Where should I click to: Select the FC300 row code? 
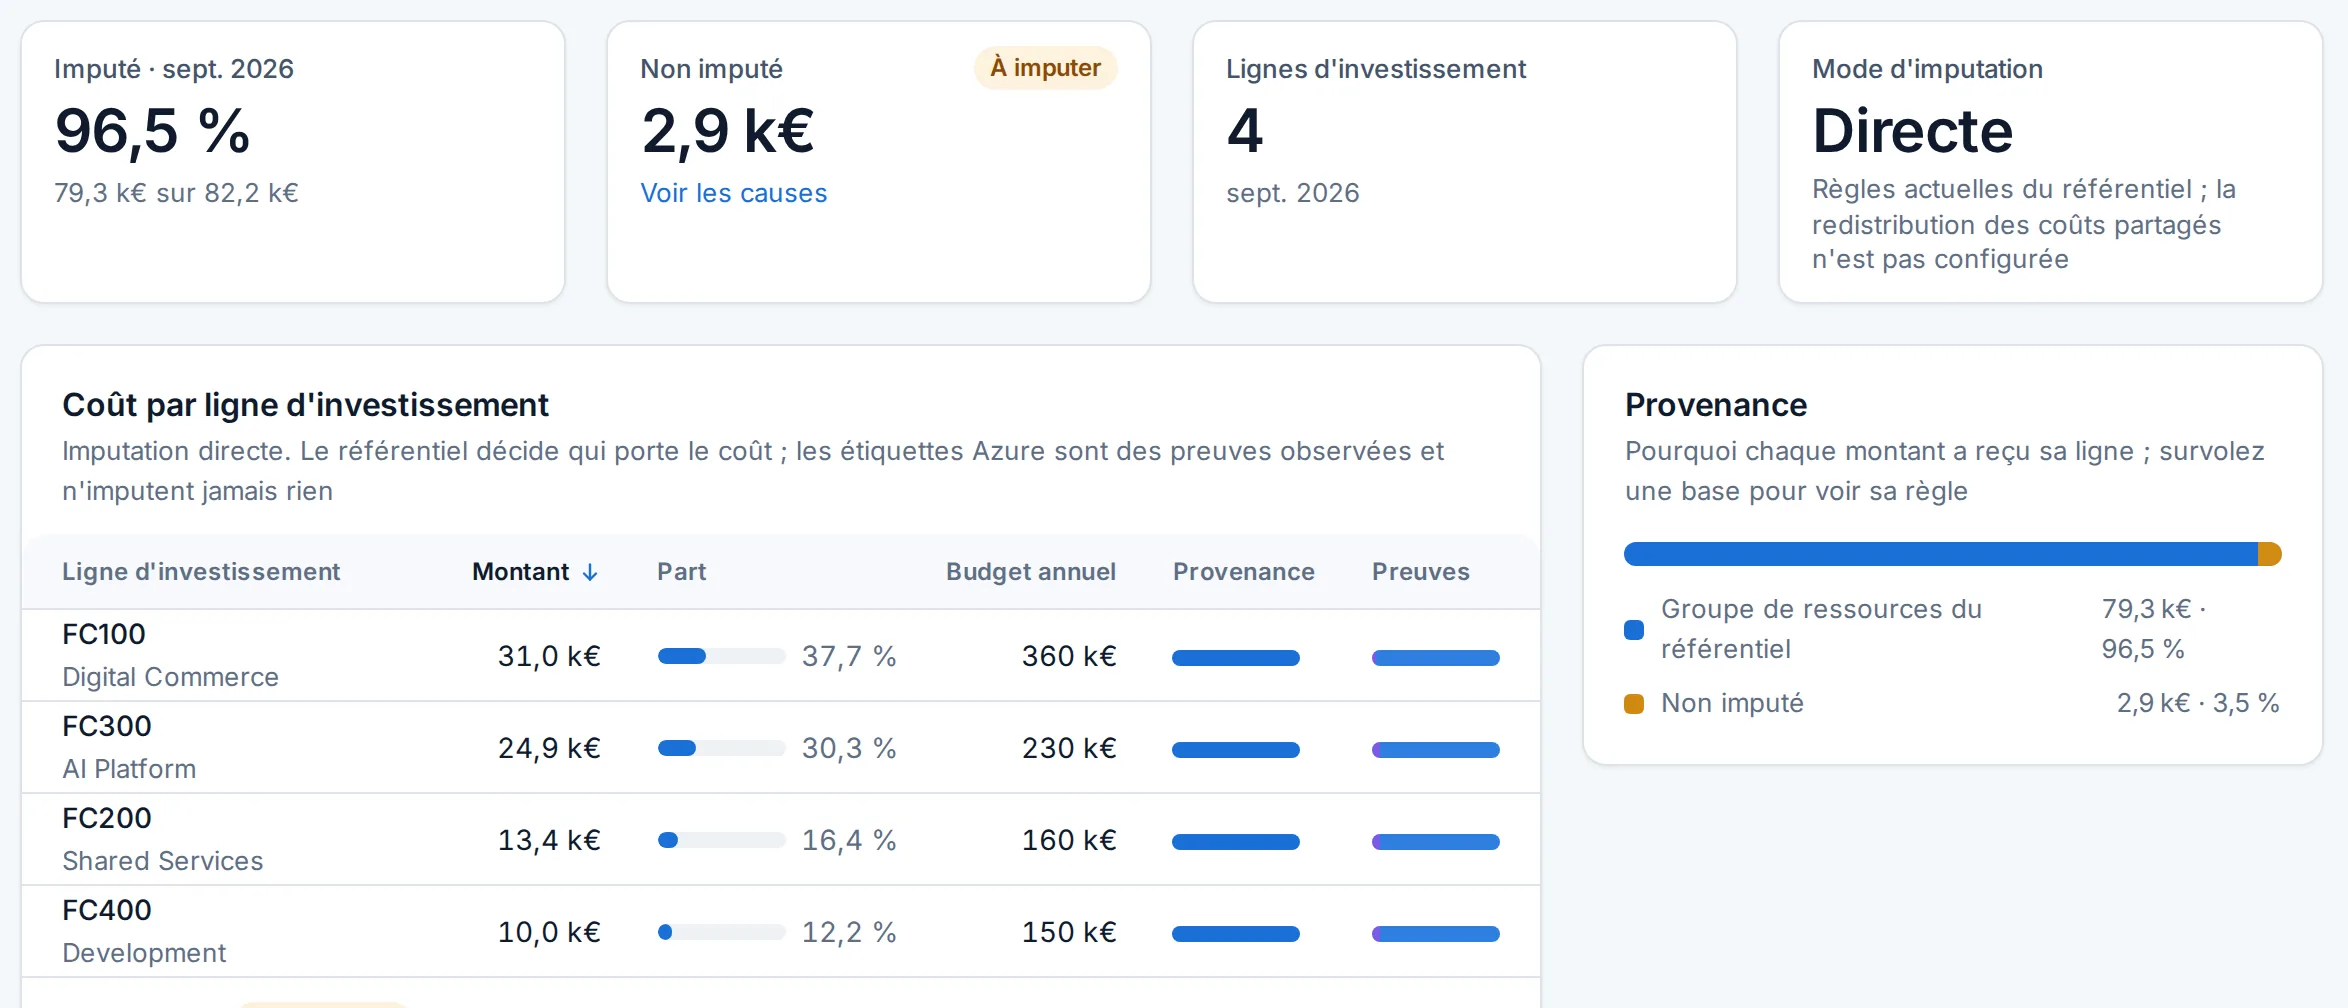(x=107, y=726)
